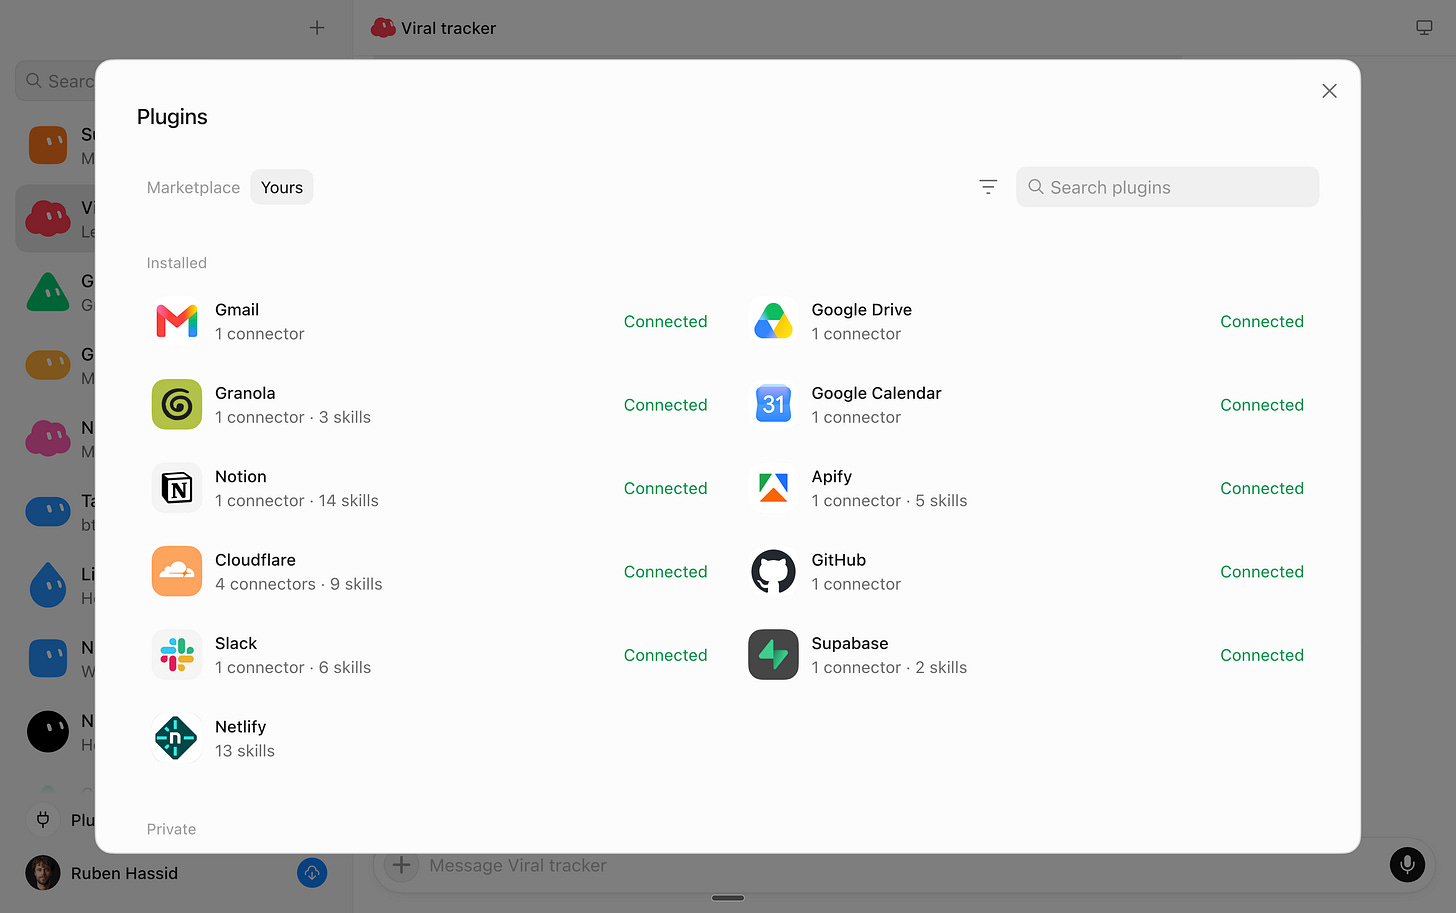Click Connected status for Supabase

[x=1262, y=655]
